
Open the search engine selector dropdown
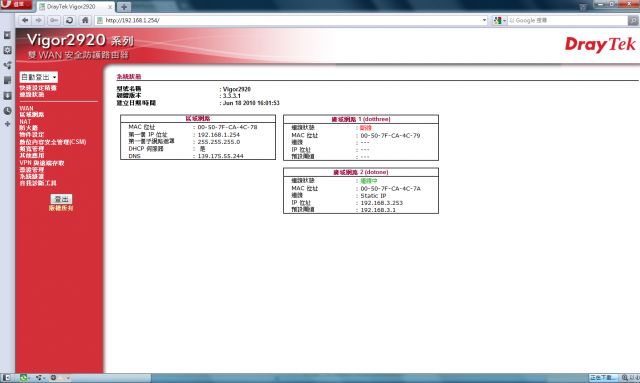point(500,20)
